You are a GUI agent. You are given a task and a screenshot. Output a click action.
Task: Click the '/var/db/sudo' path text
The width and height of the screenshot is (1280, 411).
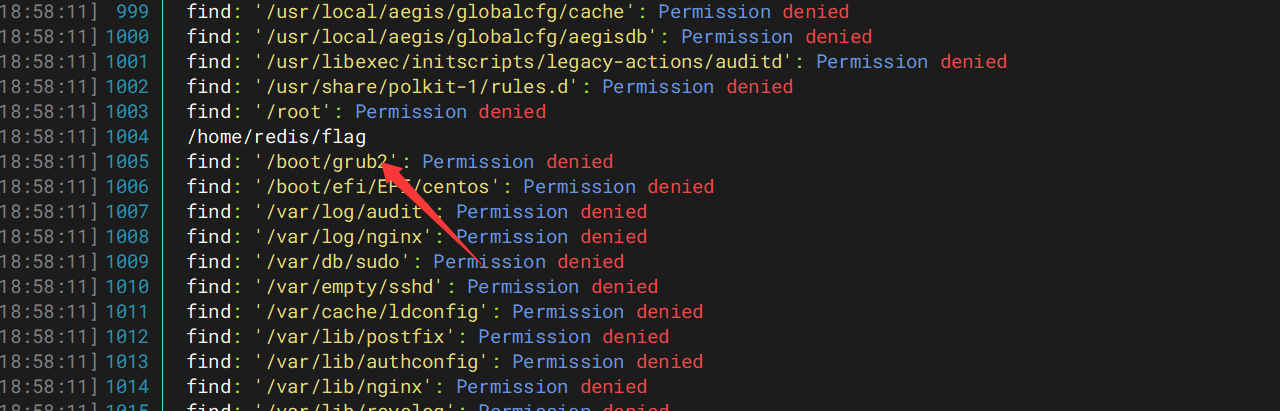coord(333,262)
